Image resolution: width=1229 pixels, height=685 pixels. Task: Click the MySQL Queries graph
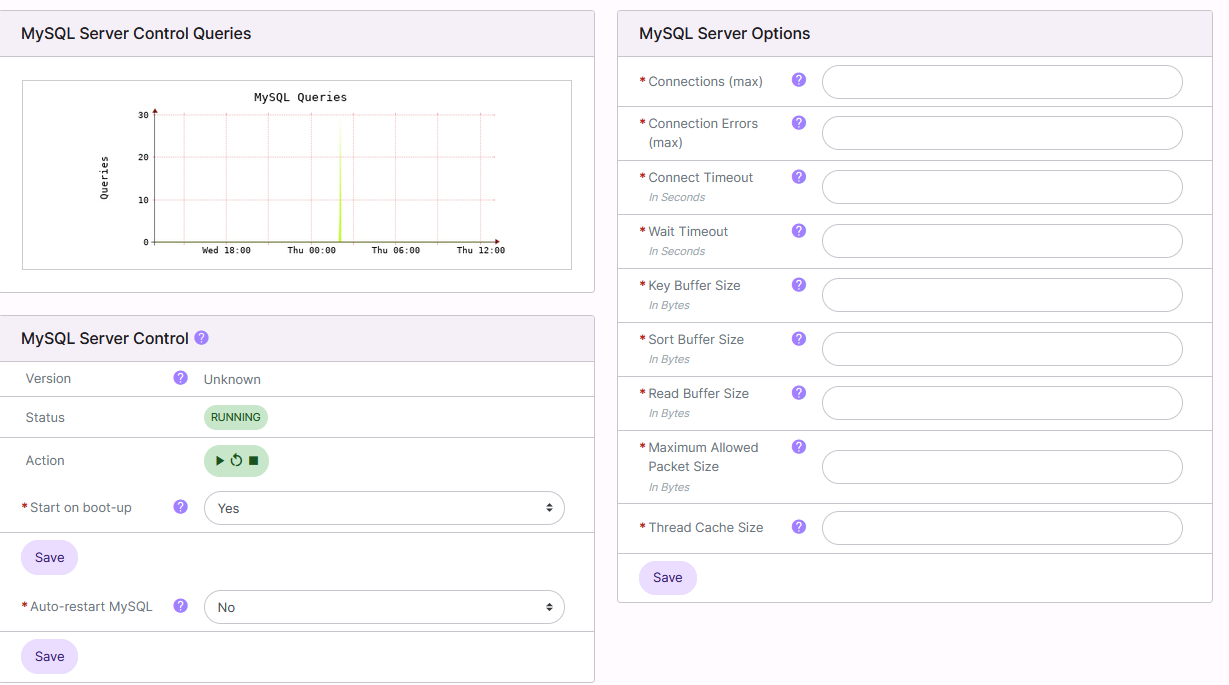coord(299,175)
